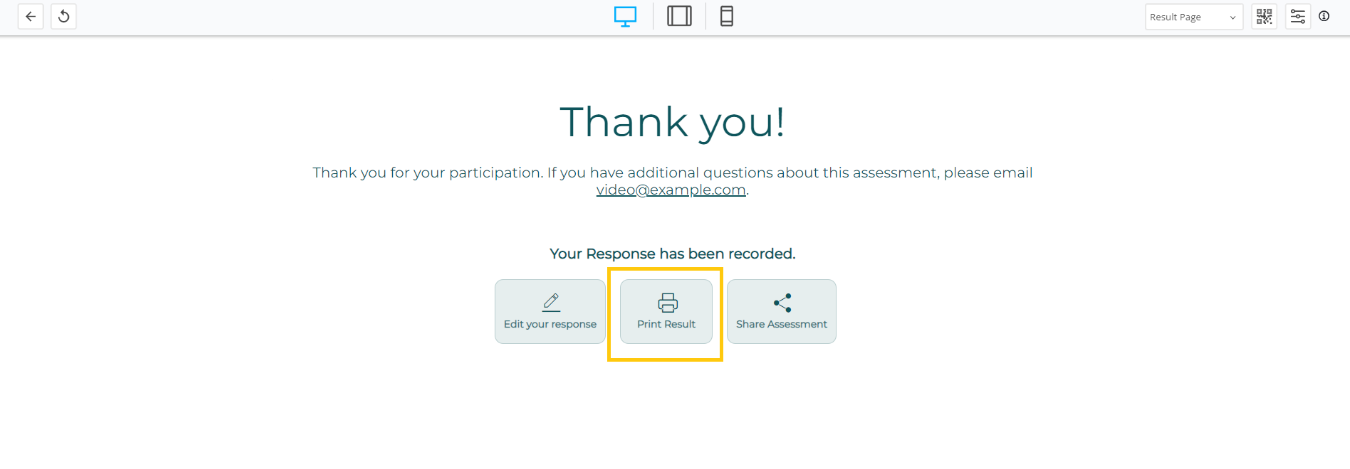Click the "Thank you!" heading
Viewport: 1350px width, 469px height.
pos(672,122)
